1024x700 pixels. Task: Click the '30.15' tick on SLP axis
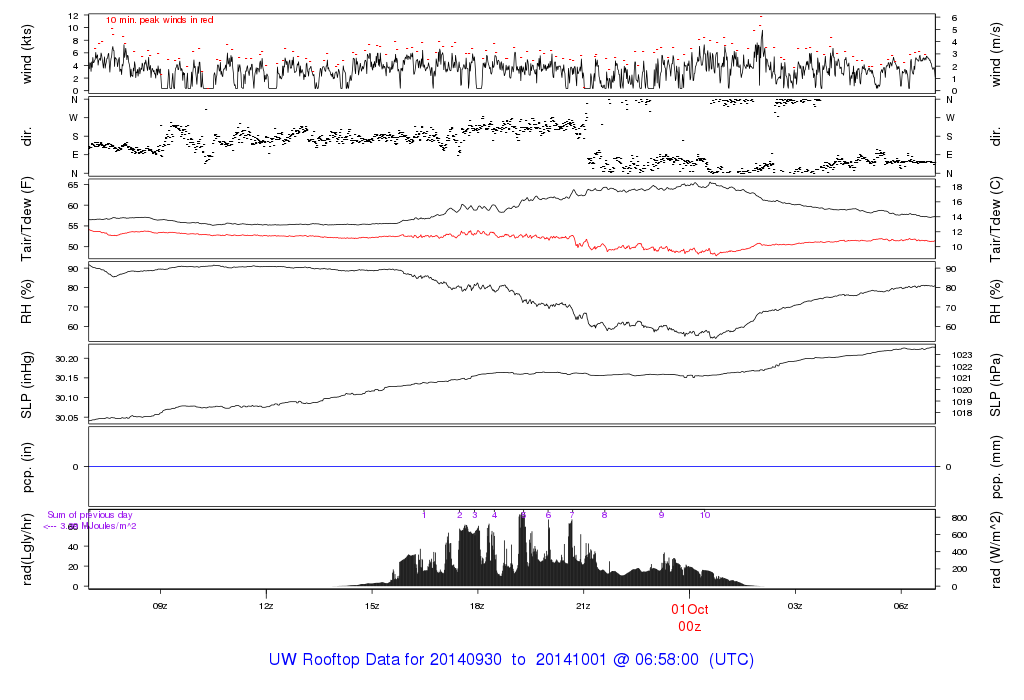coord(67,378)
